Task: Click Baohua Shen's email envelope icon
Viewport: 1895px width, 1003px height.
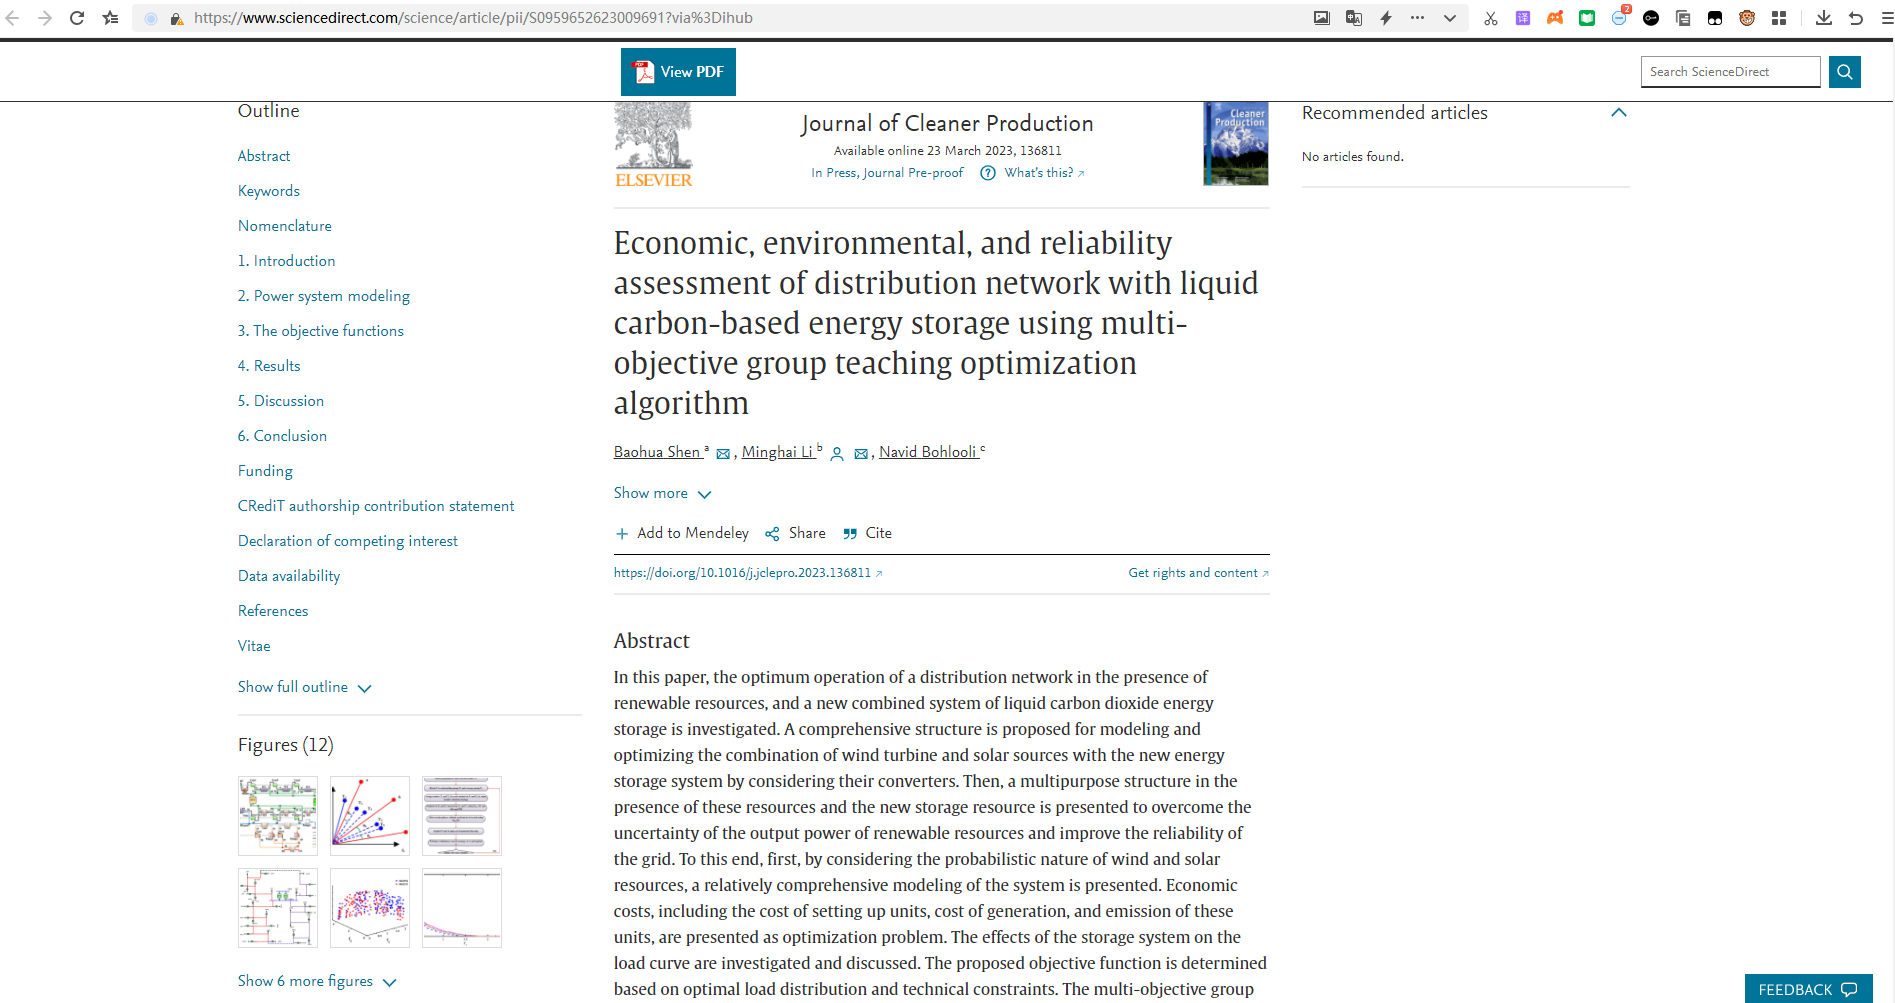Action: [723, 454]
